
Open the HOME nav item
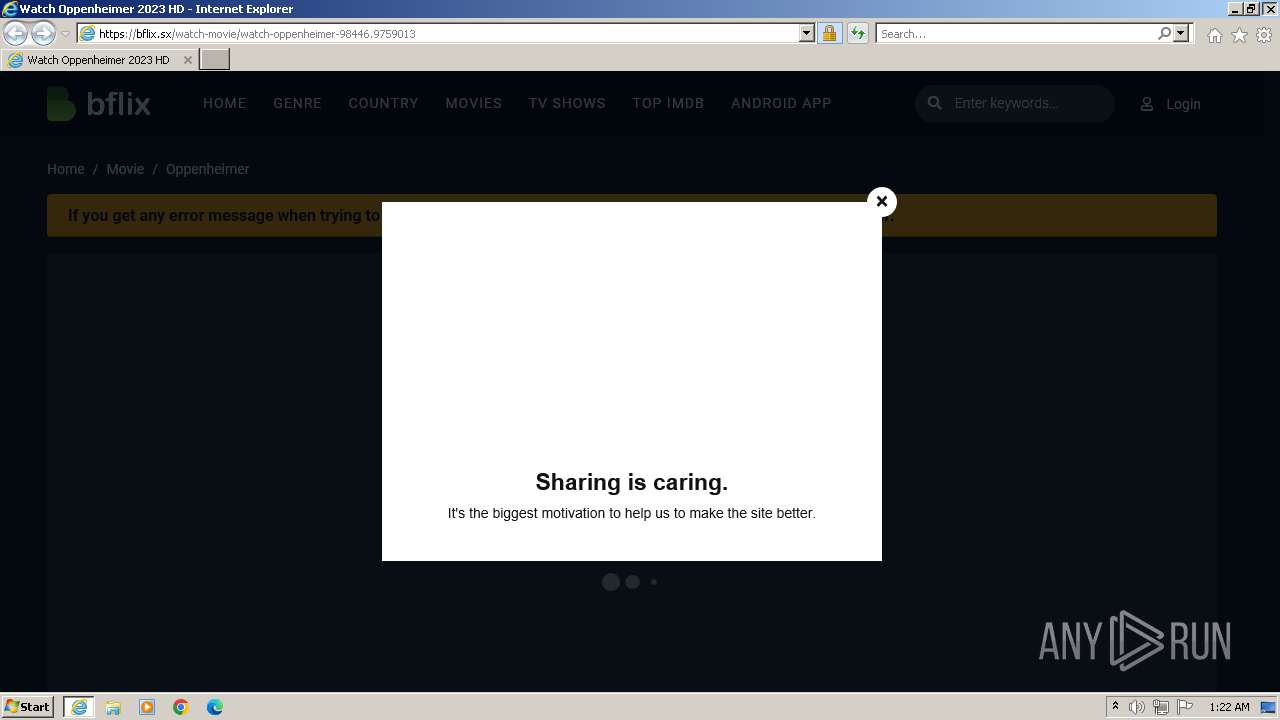point(224,103)
